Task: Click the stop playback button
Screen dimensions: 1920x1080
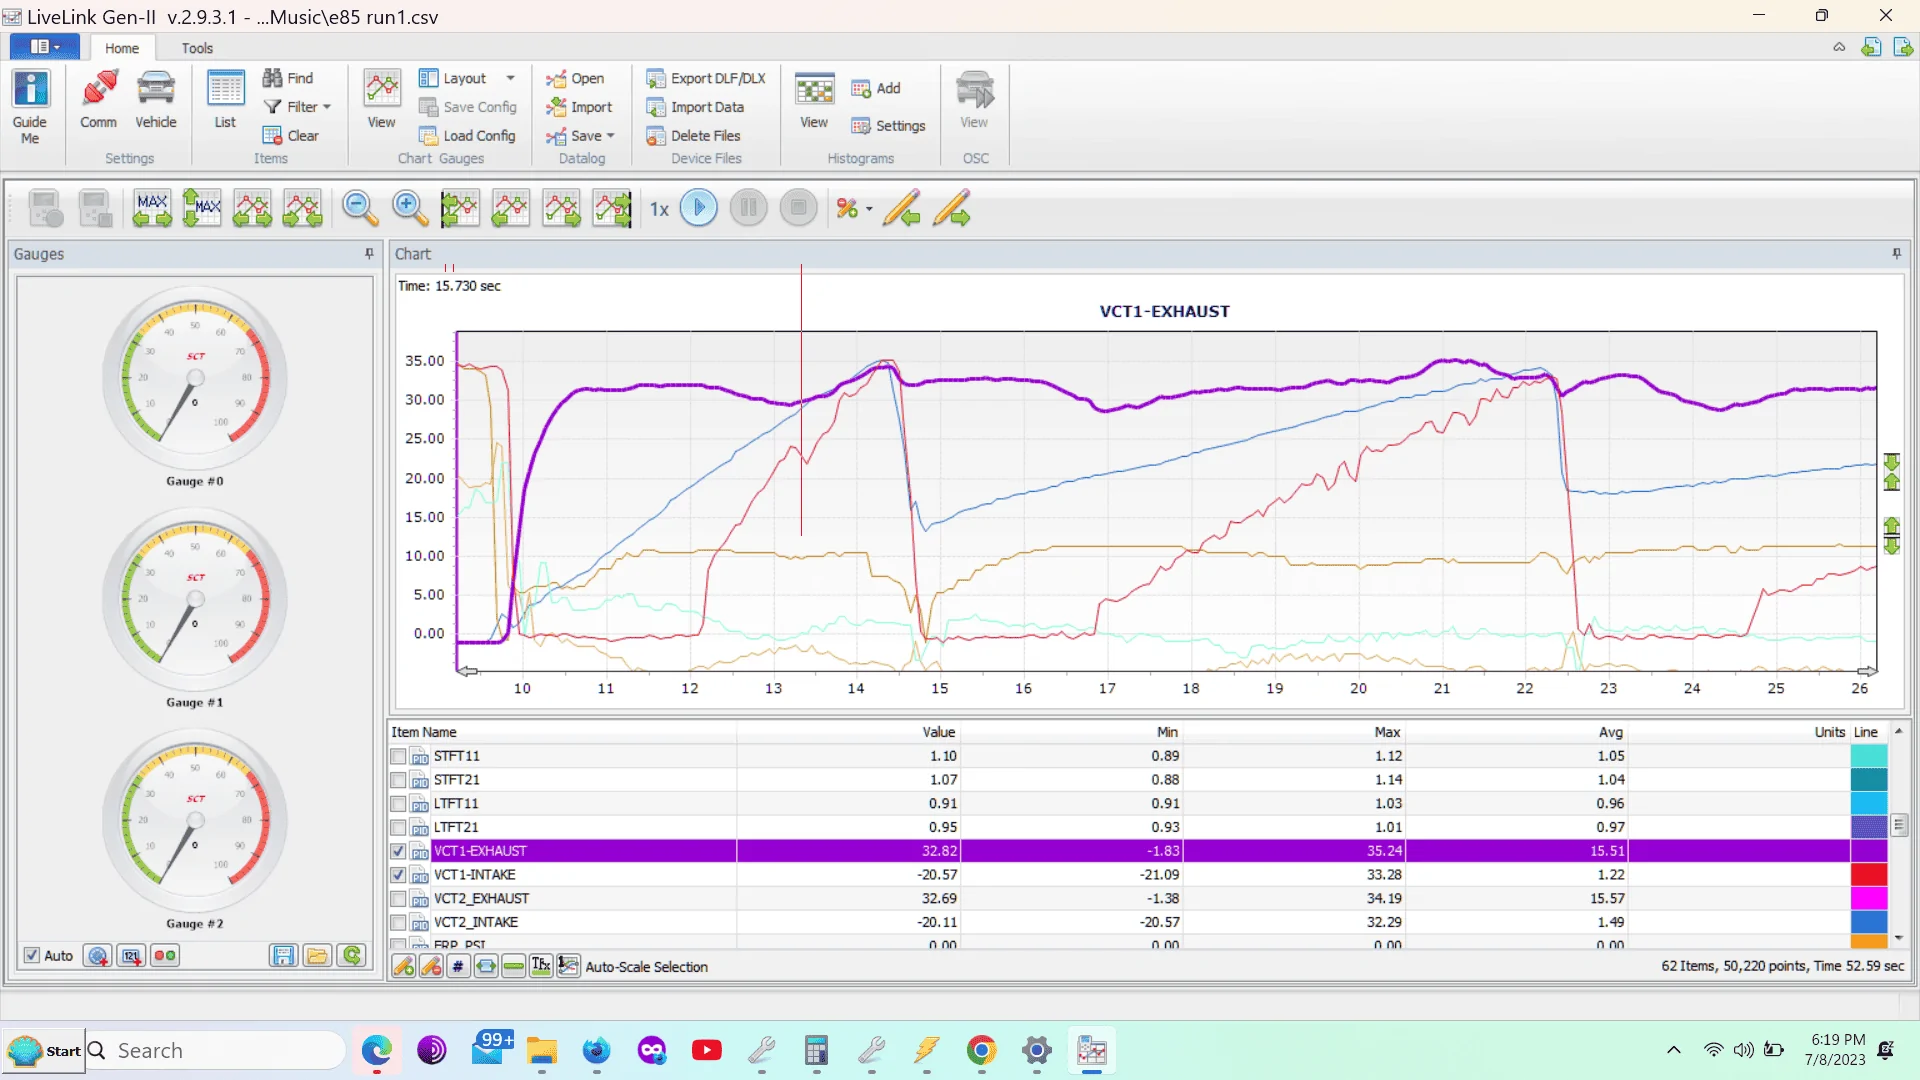Action: pos(798,208)
